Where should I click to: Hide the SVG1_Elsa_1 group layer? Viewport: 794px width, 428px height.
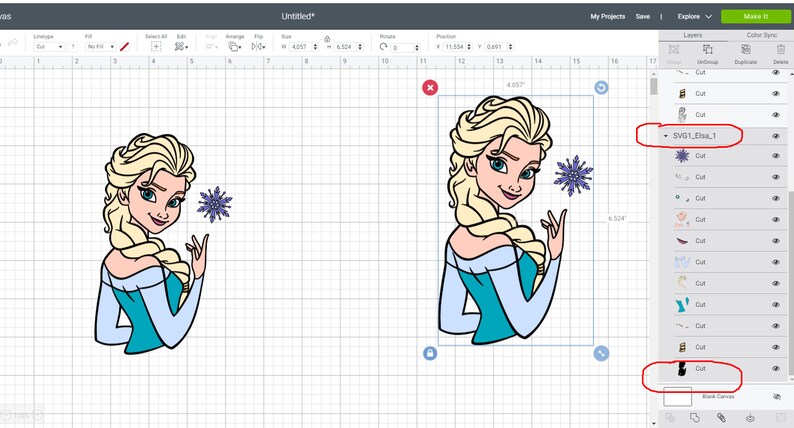775,136
